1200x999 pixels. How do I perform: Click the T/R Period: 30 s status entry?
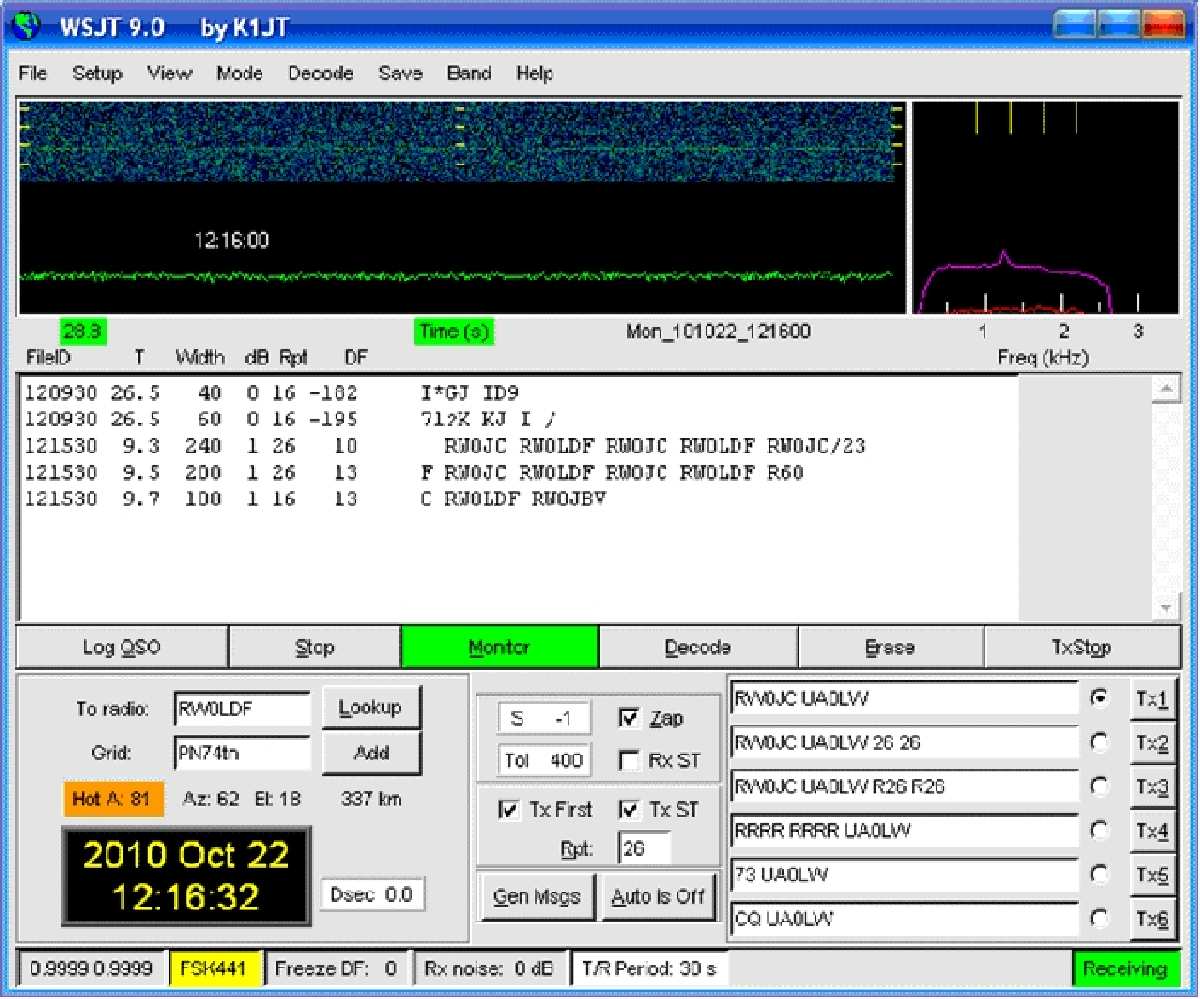pos(650,968)
